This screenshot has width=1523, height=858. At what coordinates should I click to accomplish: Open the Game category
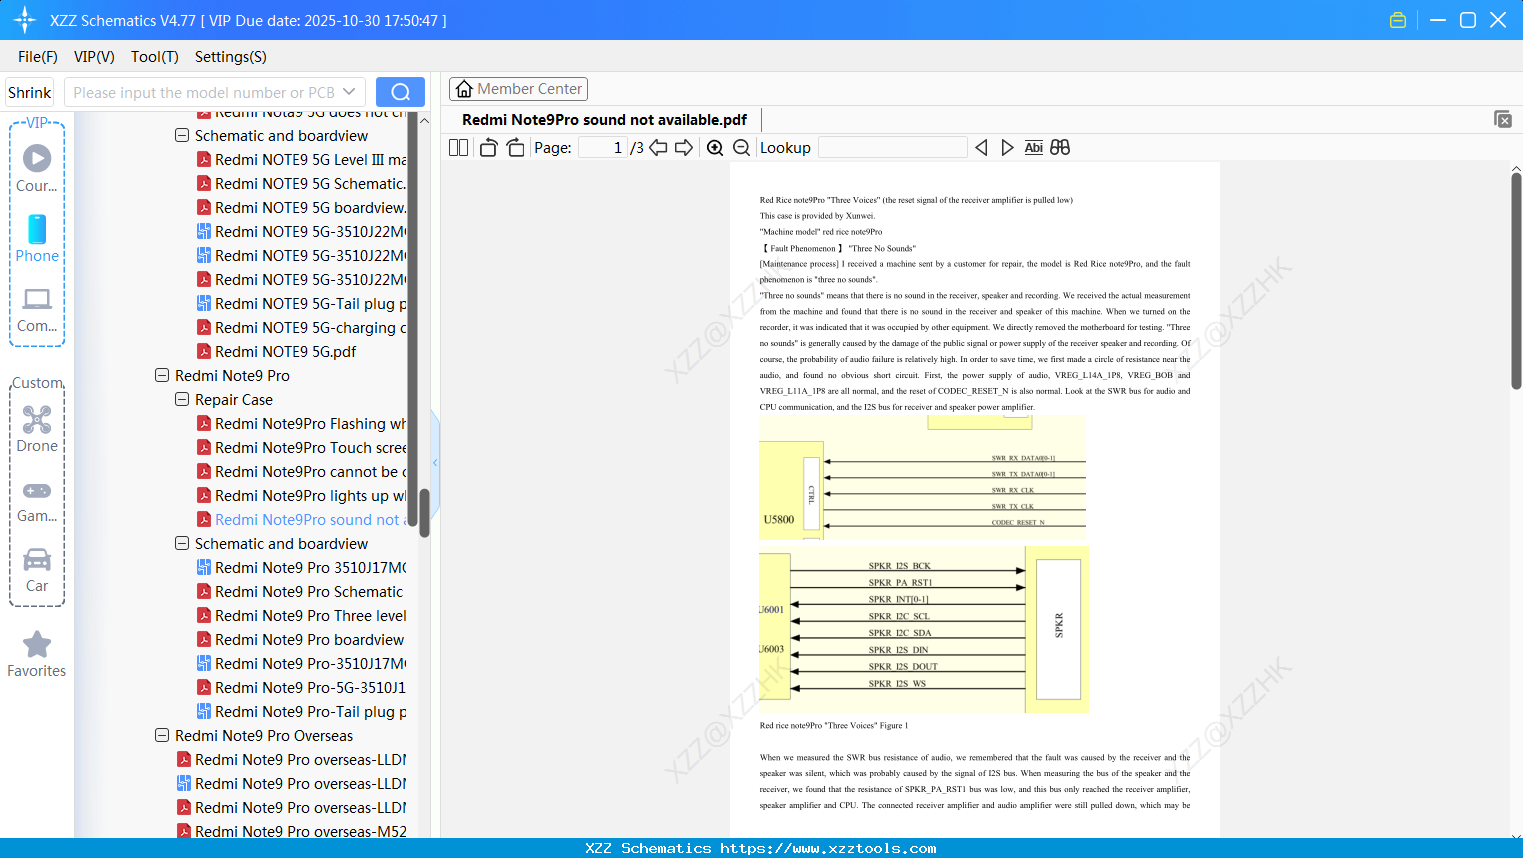37,500
